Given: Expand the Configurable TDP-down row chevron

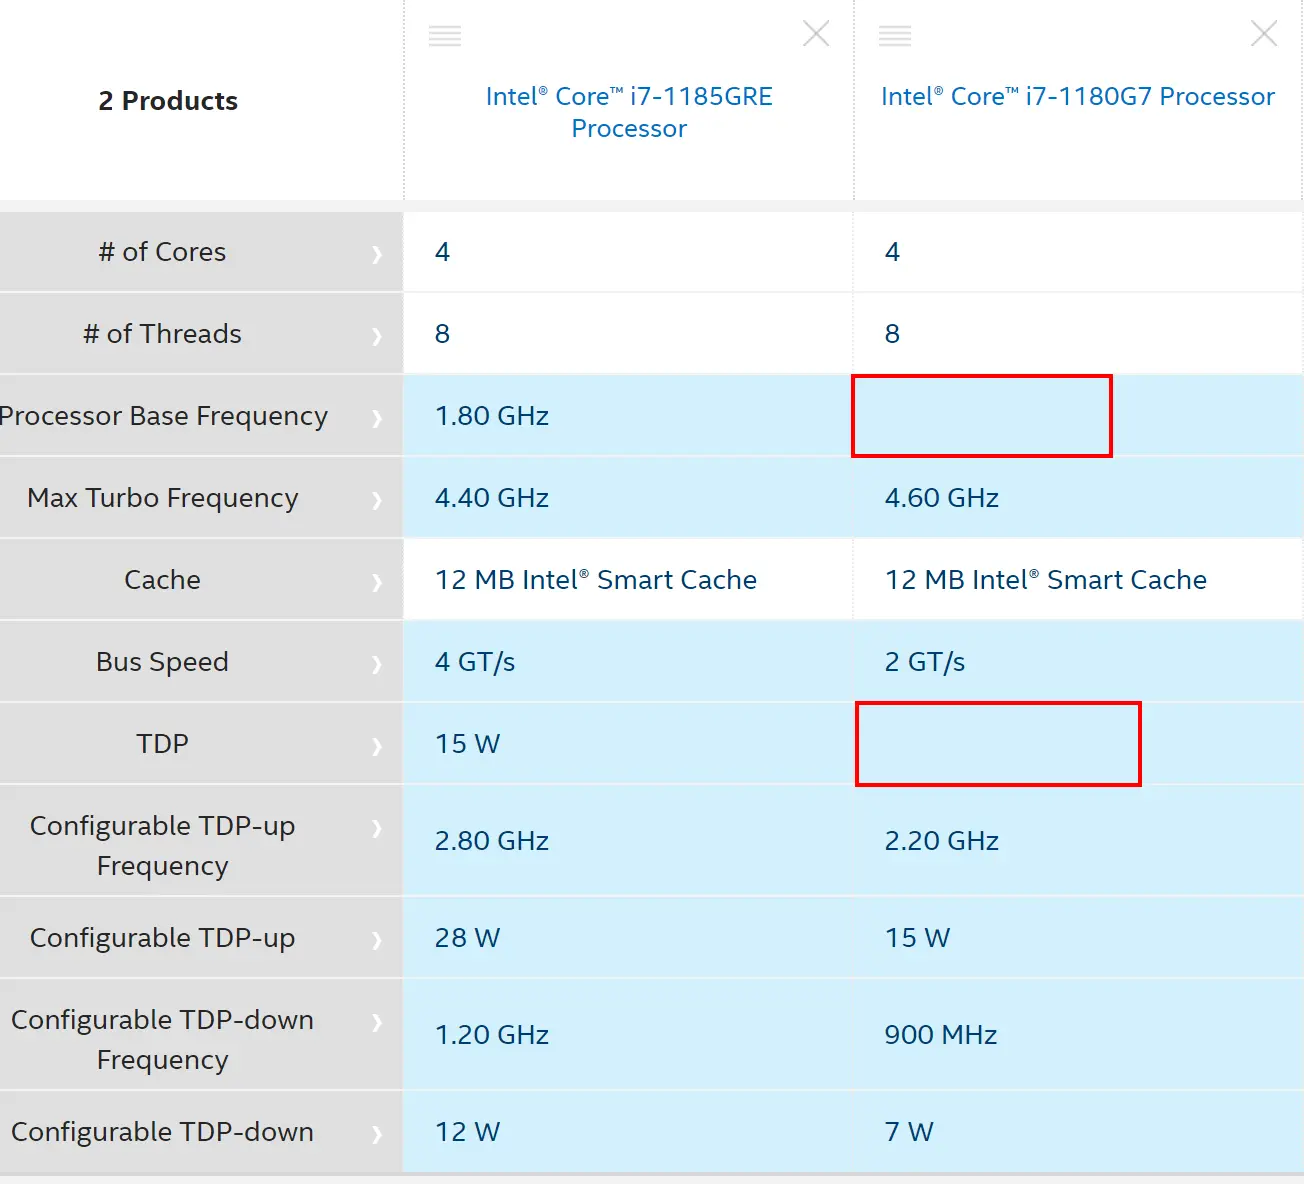Looking at the screenshot, I should (x=377, y=1134).
